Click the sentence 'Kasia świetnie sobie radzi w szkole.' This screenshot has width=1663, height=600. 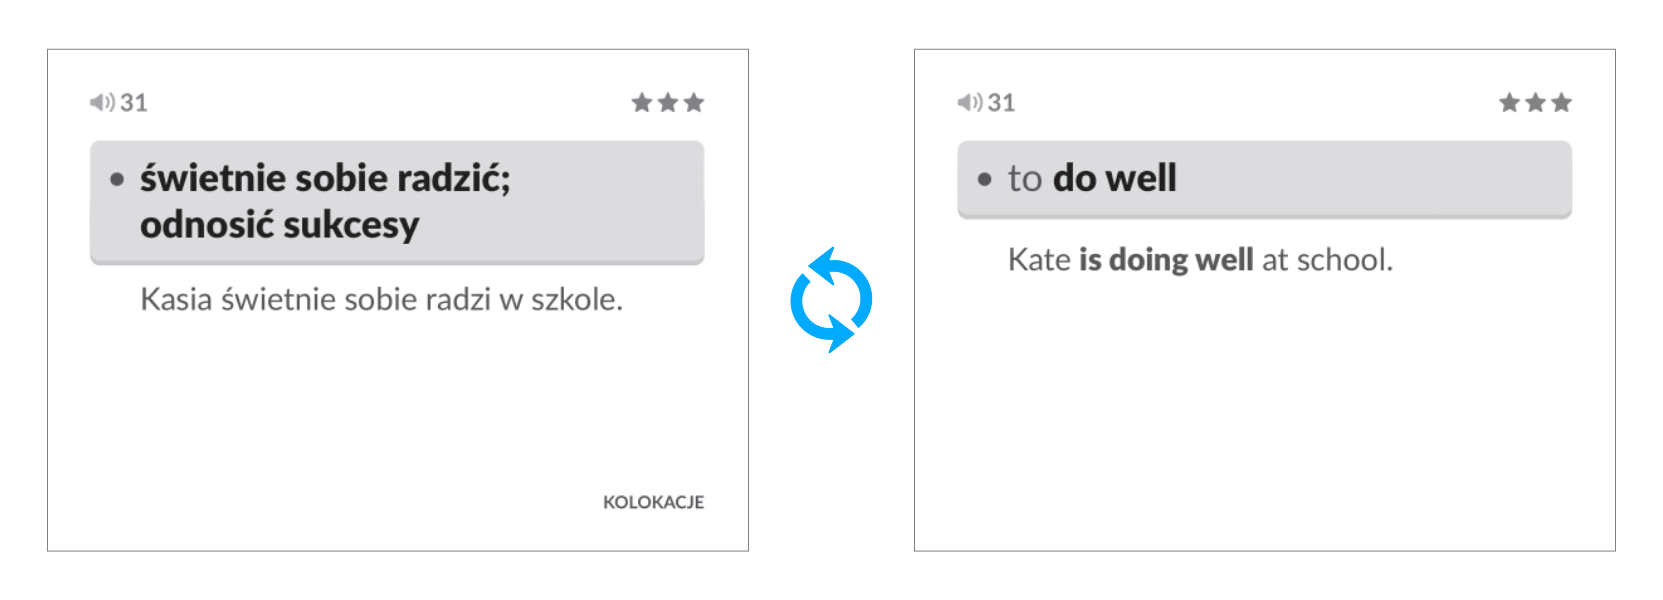(381, 299)
